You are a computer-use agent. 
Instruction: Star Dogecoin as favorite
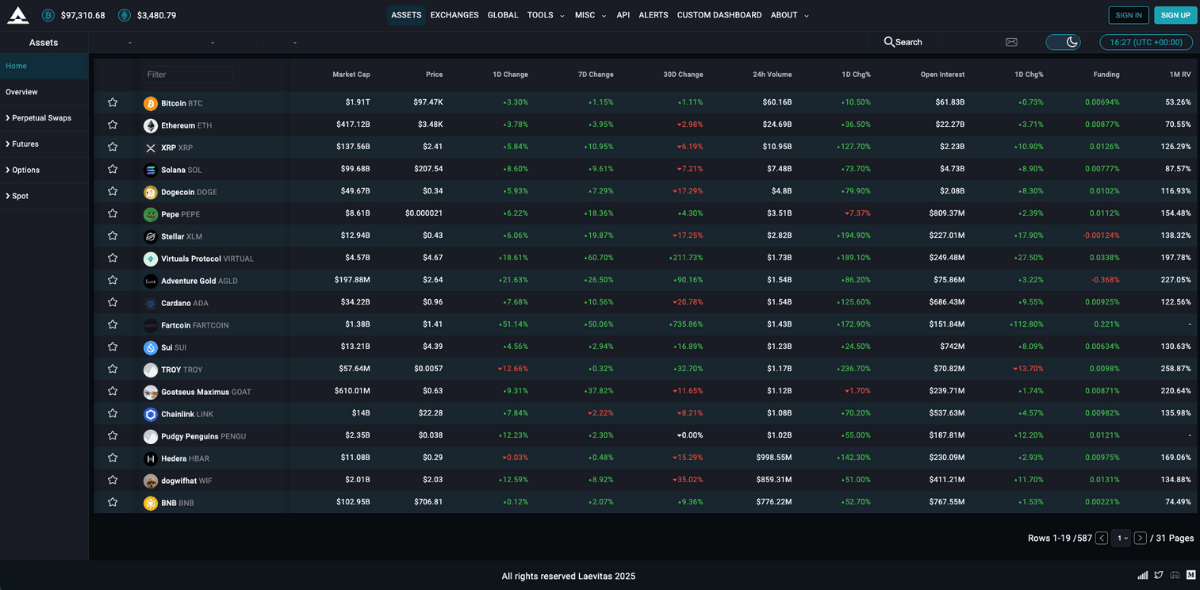coord(113,192)
